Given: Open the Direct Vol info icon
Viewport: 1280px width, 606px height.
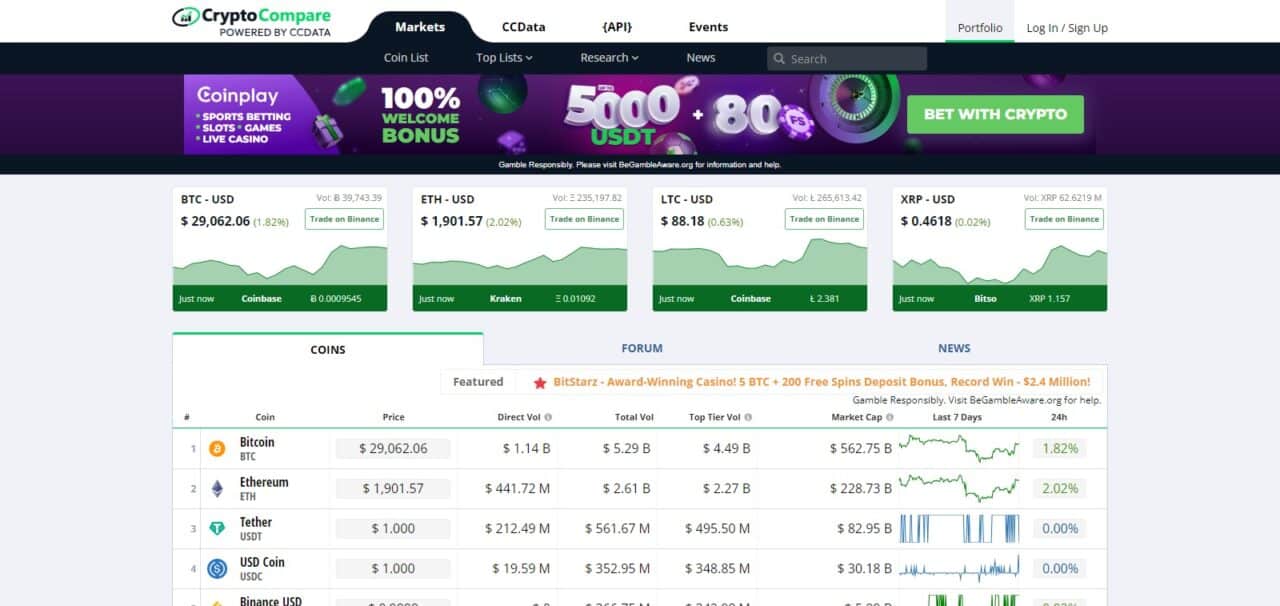Looking at the screenshot, I should (548, 417).
